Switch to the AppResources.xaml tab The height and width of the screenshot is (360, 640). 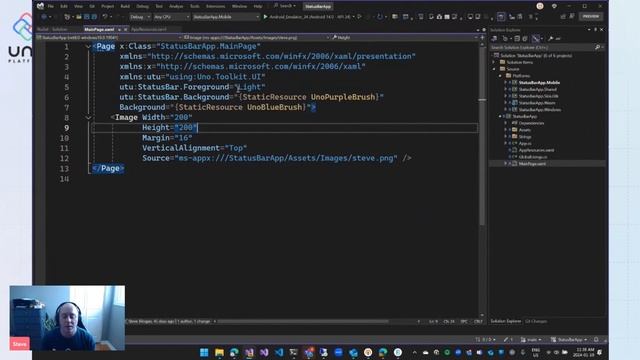pyautogui.click(x=149, y=29)
